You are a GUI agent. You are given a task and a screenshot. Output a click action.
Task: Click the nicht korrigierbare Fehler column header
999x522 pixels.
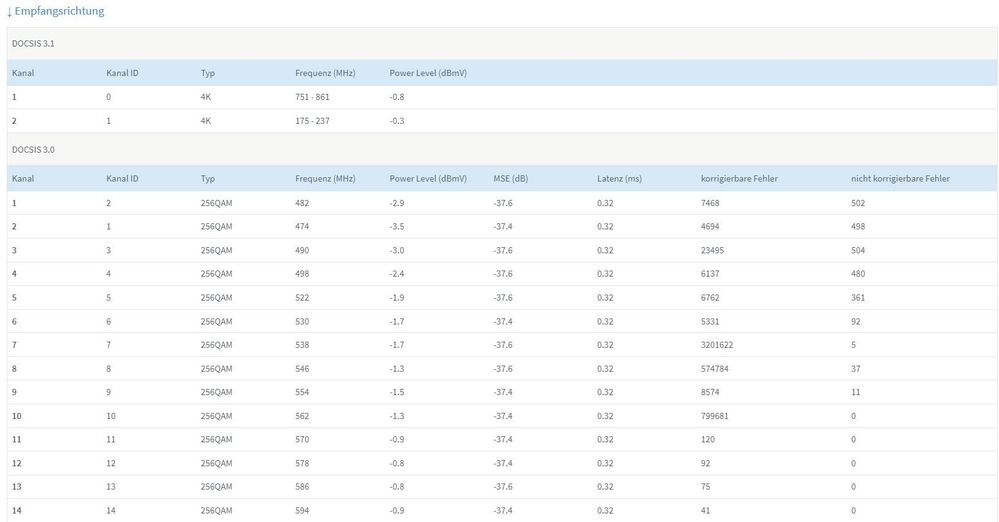900,179
